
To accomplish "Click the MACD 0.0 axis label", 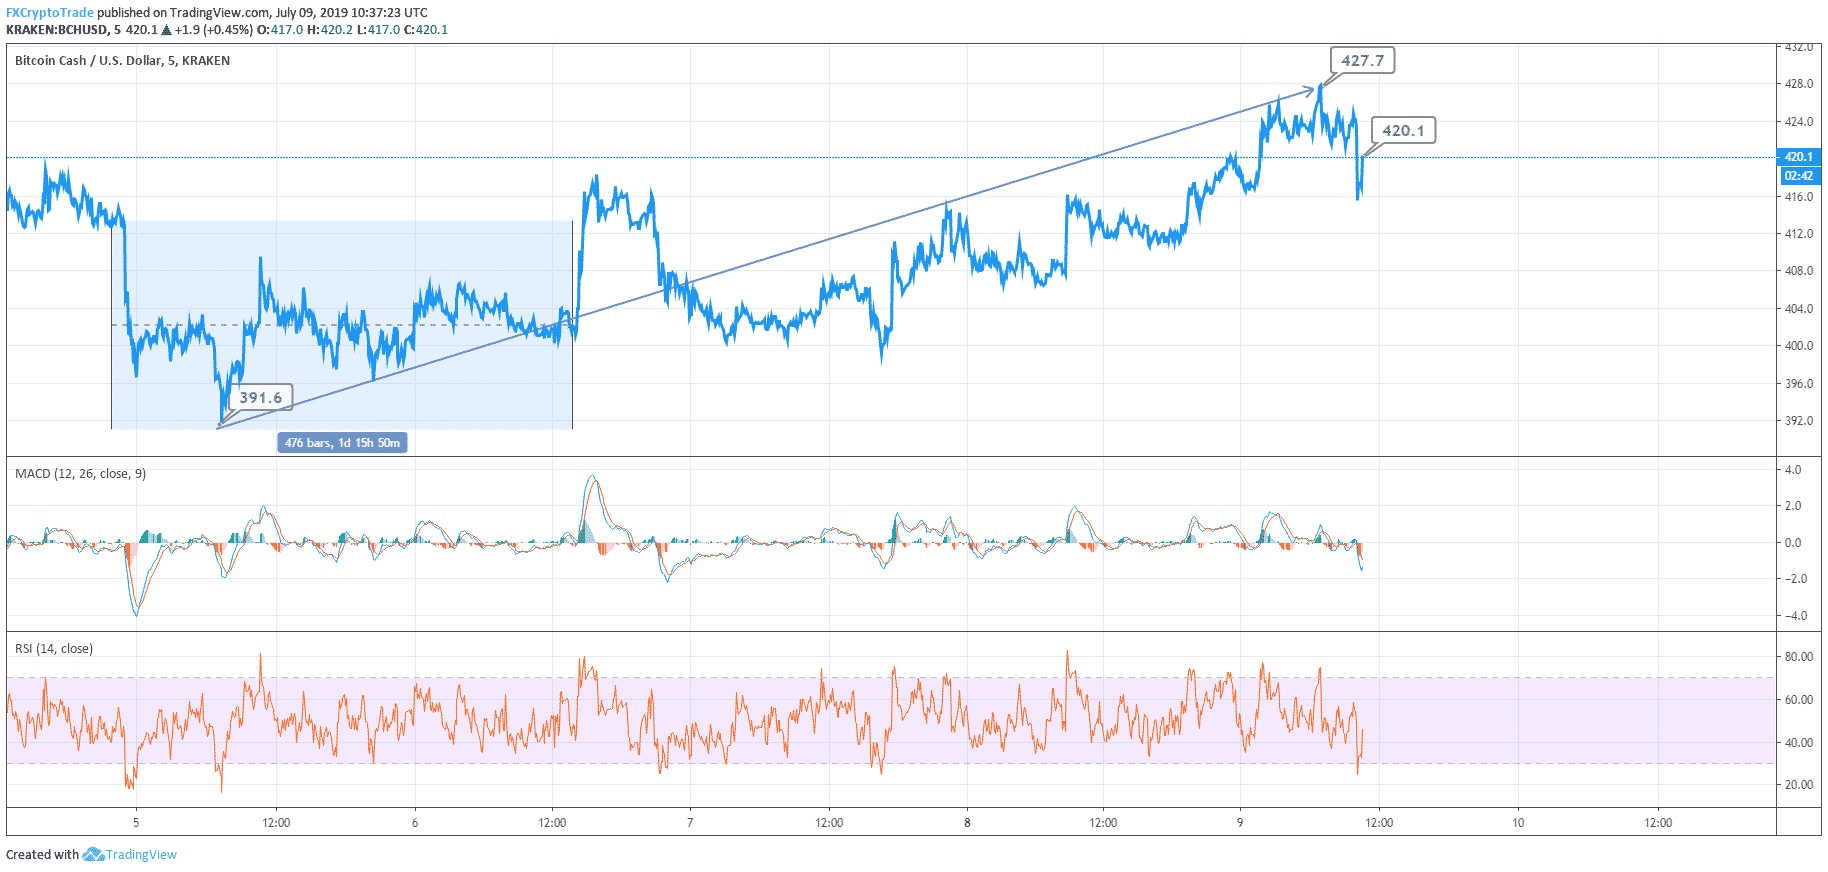I will tap(1793, 543).
